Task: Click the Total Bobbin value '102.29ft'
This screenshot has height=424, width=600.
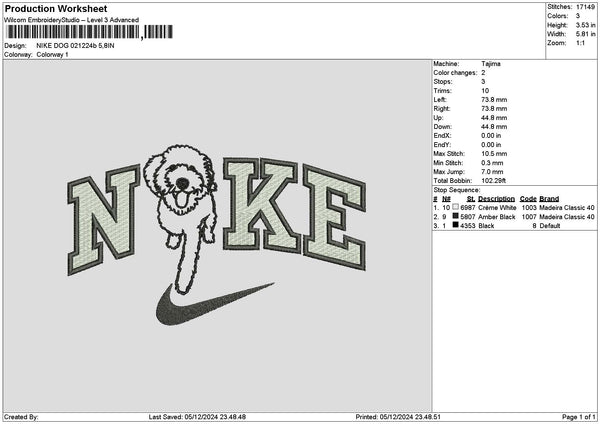Action: click(493, 181)
